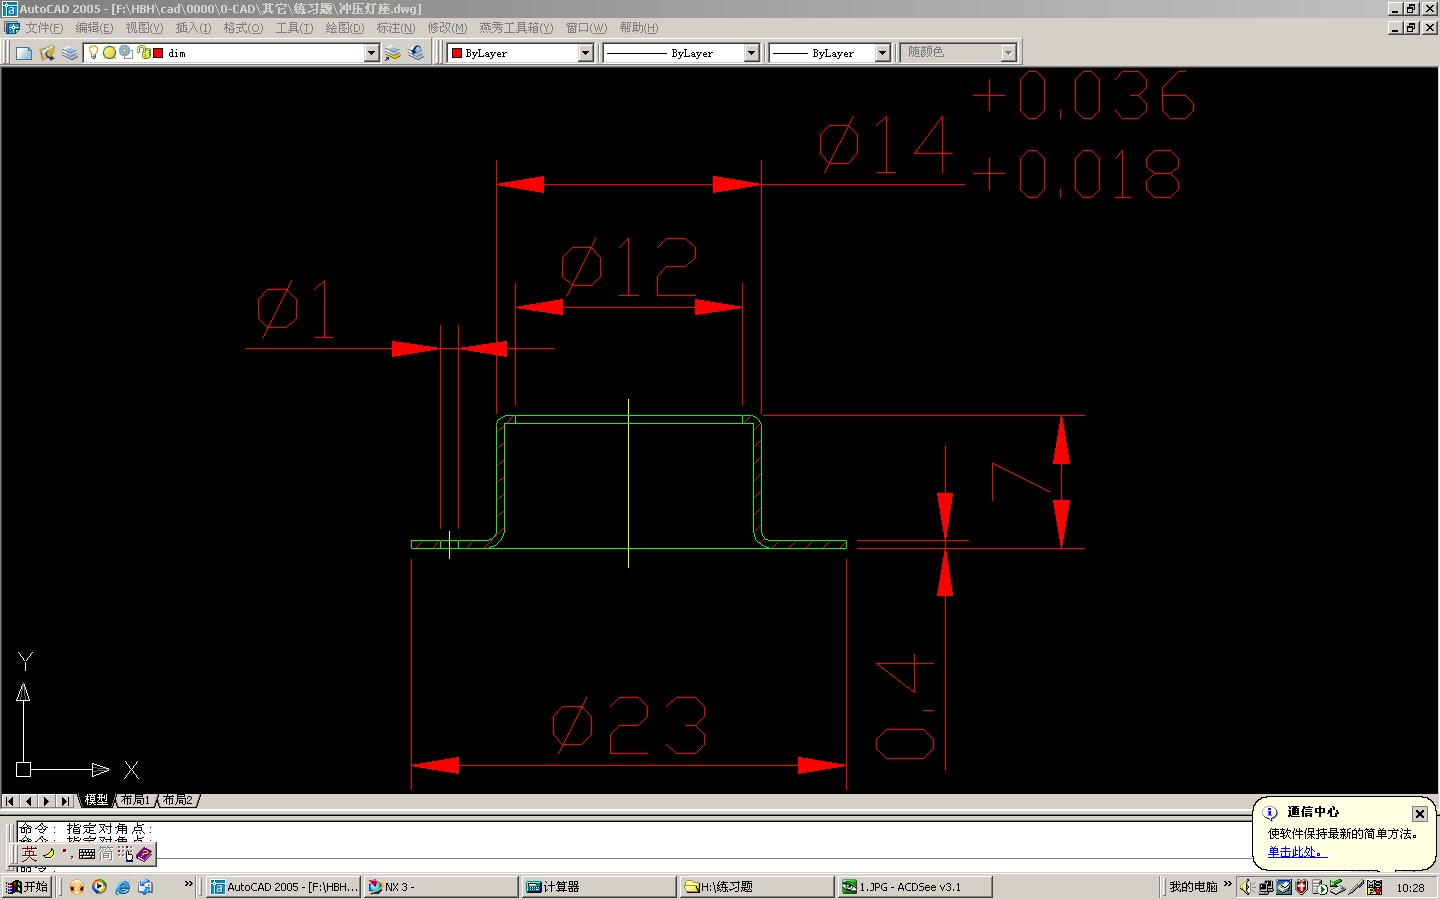
Task: Switch to the 布局1 layout tab
Action: coord(135,800)
